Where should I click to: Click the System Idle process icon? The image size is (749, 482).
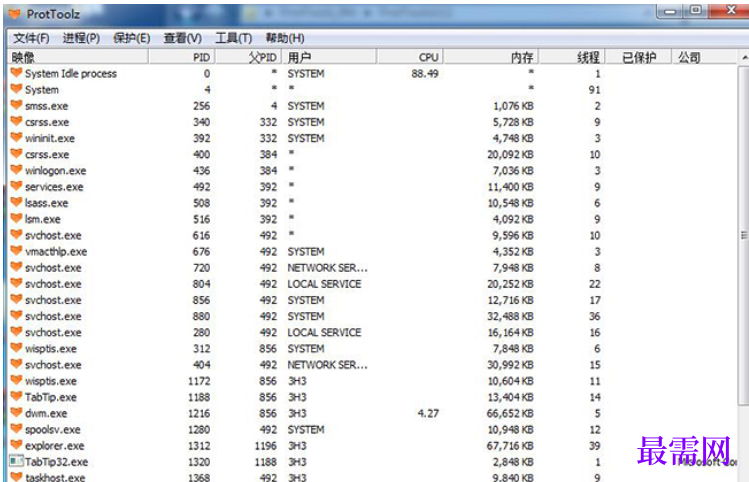click(x=16, y=73)
